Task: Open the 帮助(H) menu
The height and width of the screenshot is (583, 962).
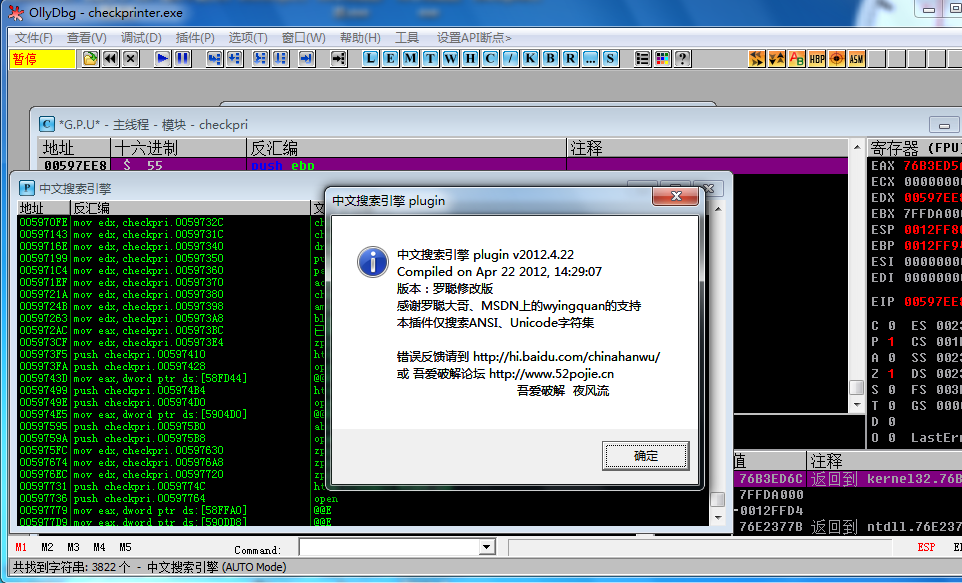Action: point(360,37)
